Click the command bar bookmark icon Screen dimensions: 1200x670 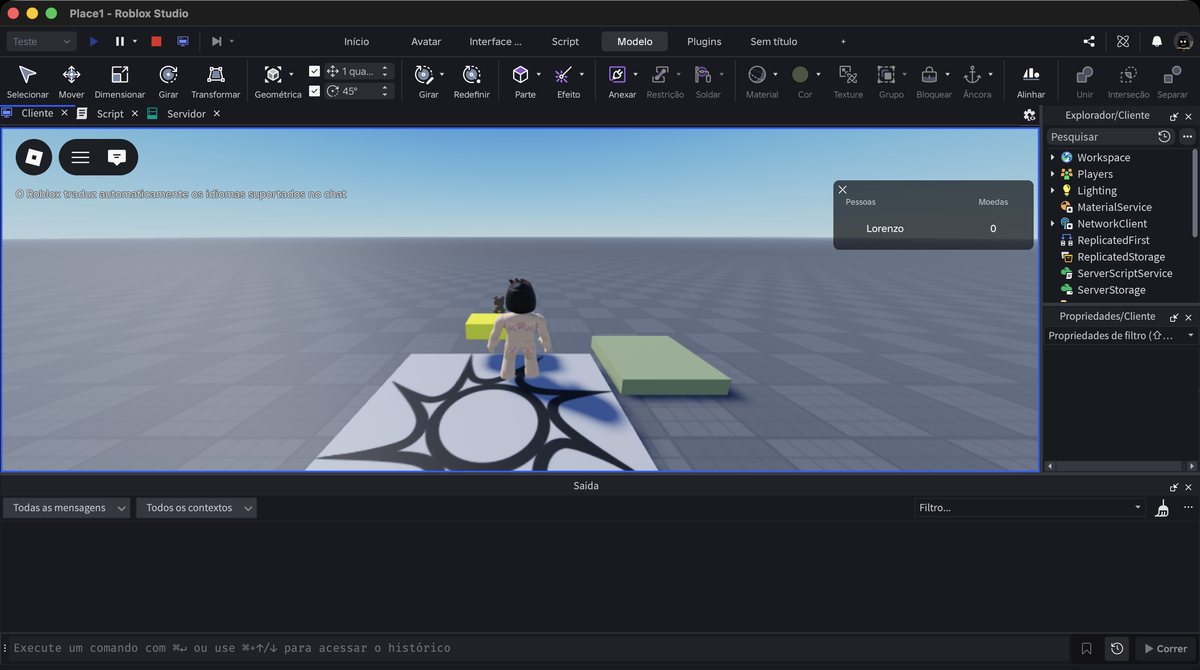tap(1087, 648)
